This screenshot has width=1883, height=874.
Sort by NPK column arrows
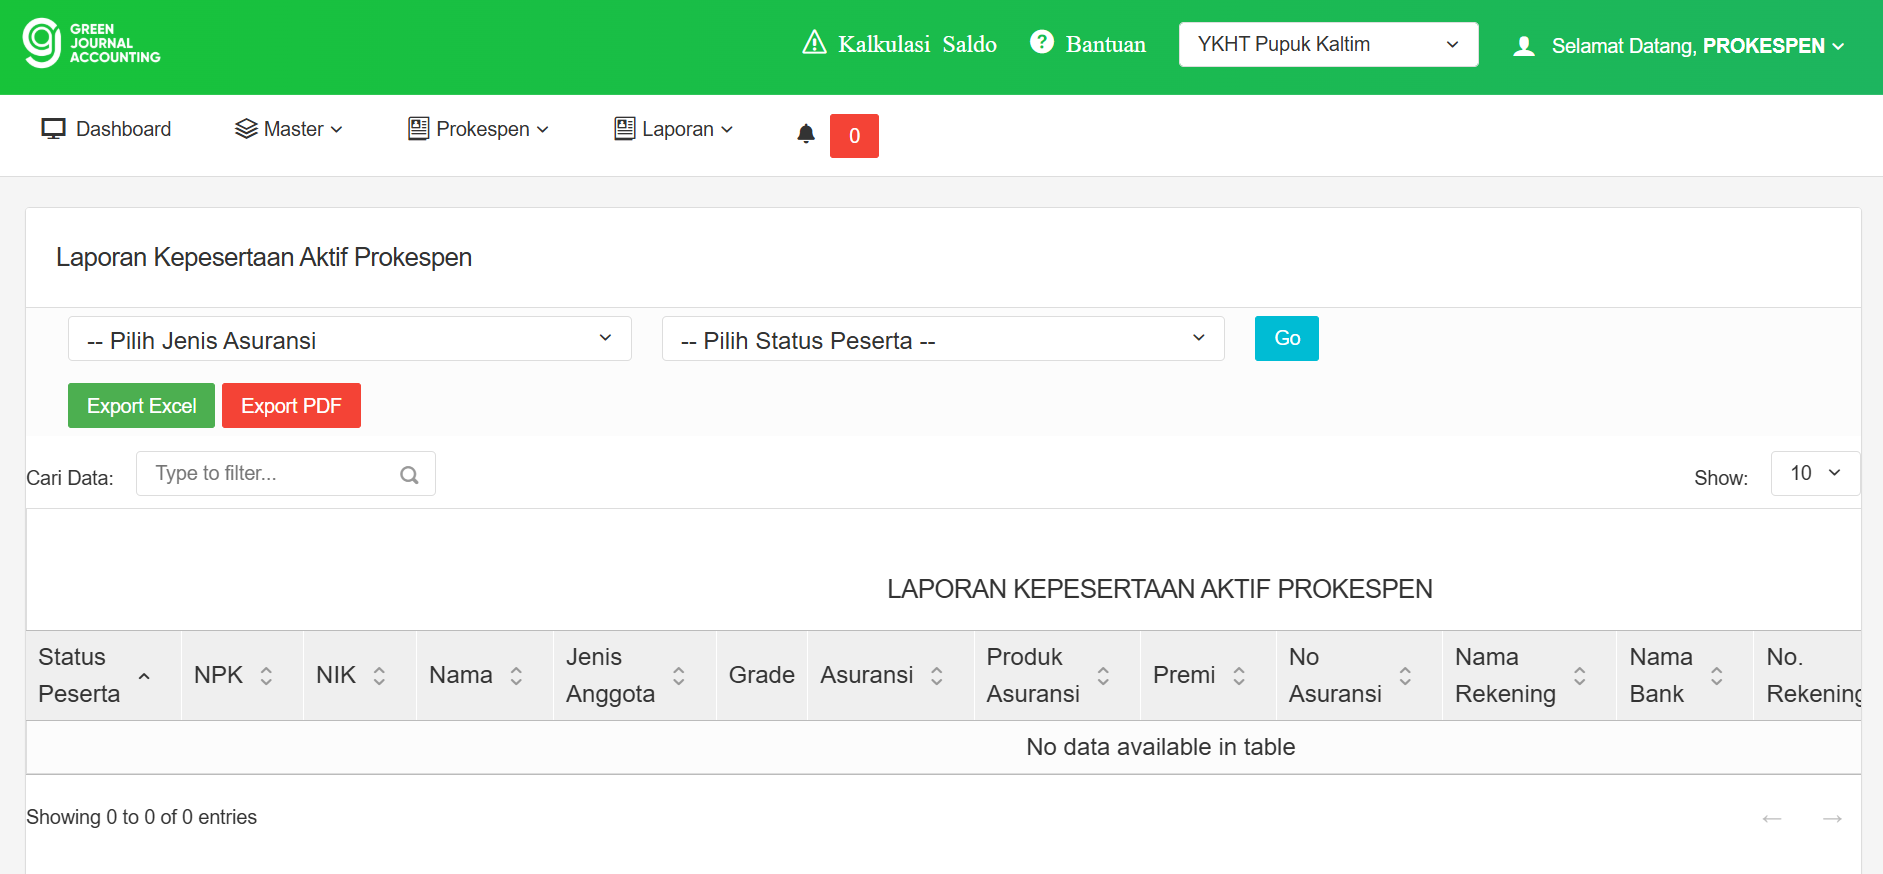266,676
